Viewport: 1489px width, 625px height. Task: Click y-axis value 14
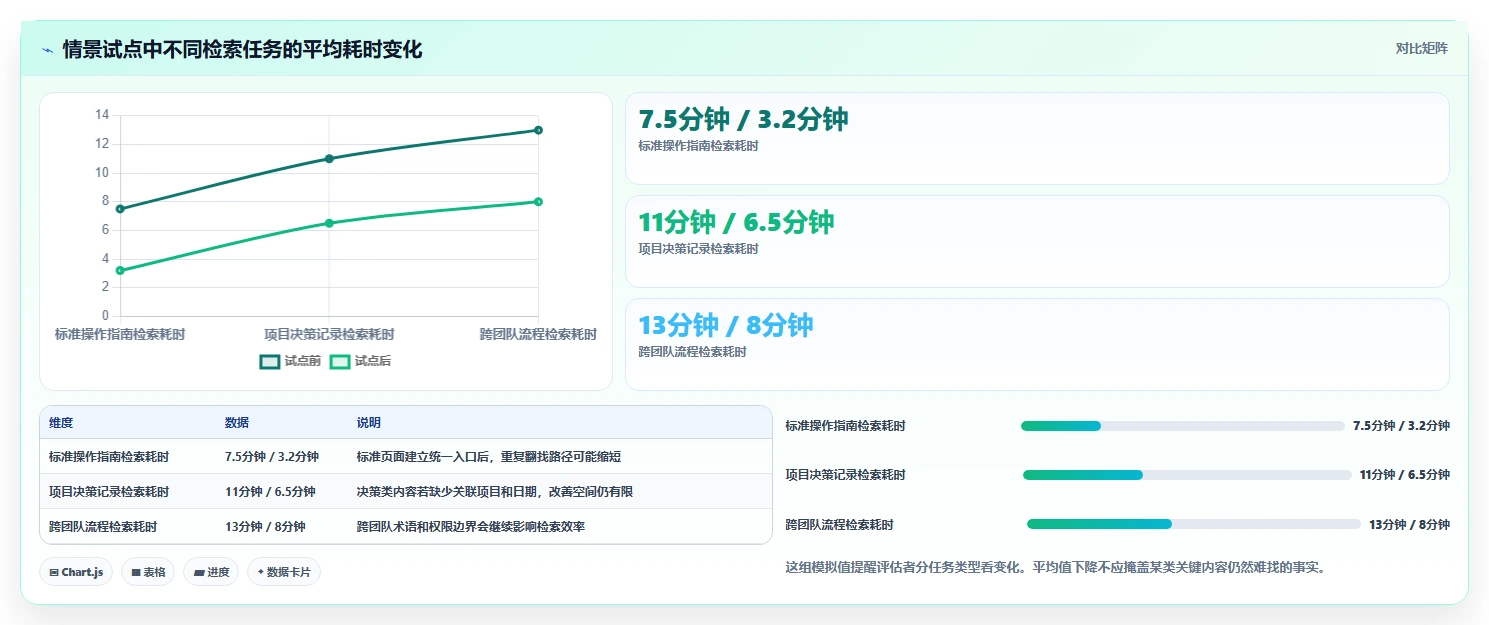[x=102, y=115]
